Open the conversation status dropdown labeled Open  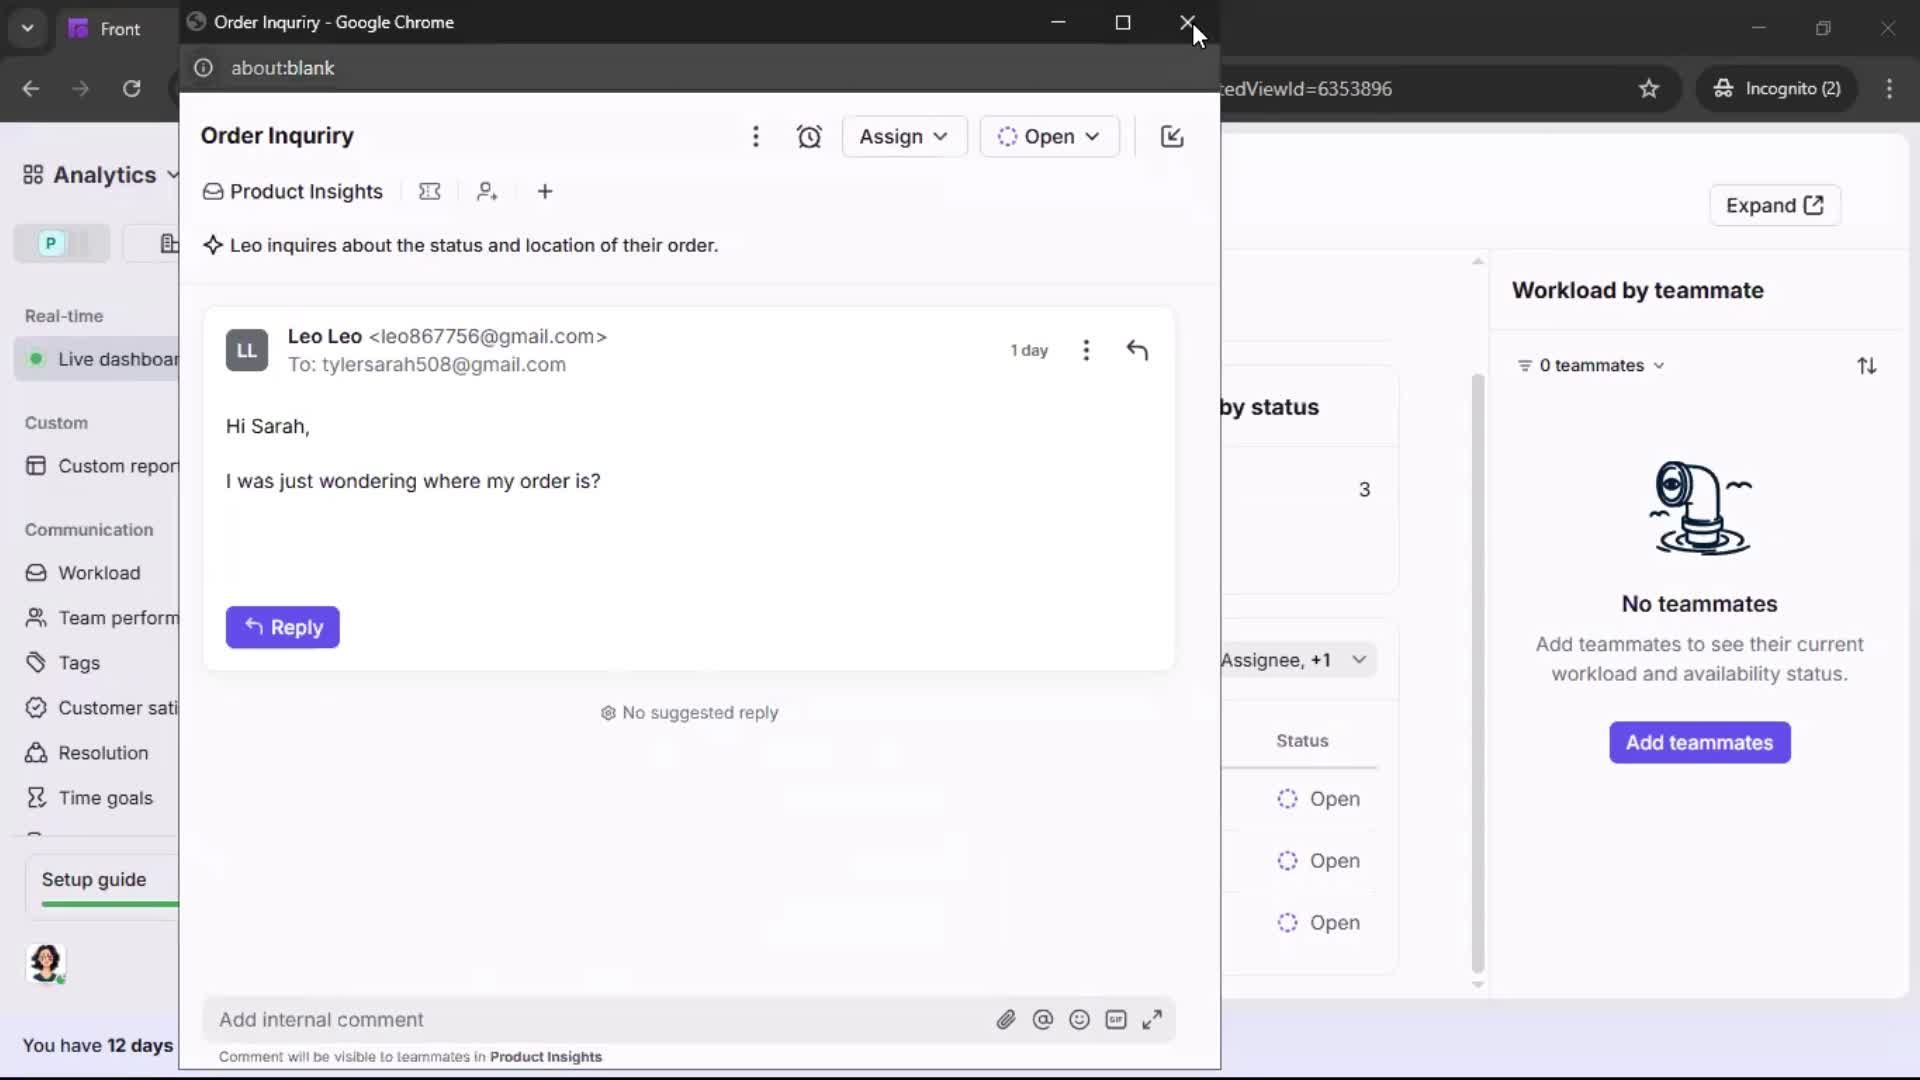tap(1050, 137)
